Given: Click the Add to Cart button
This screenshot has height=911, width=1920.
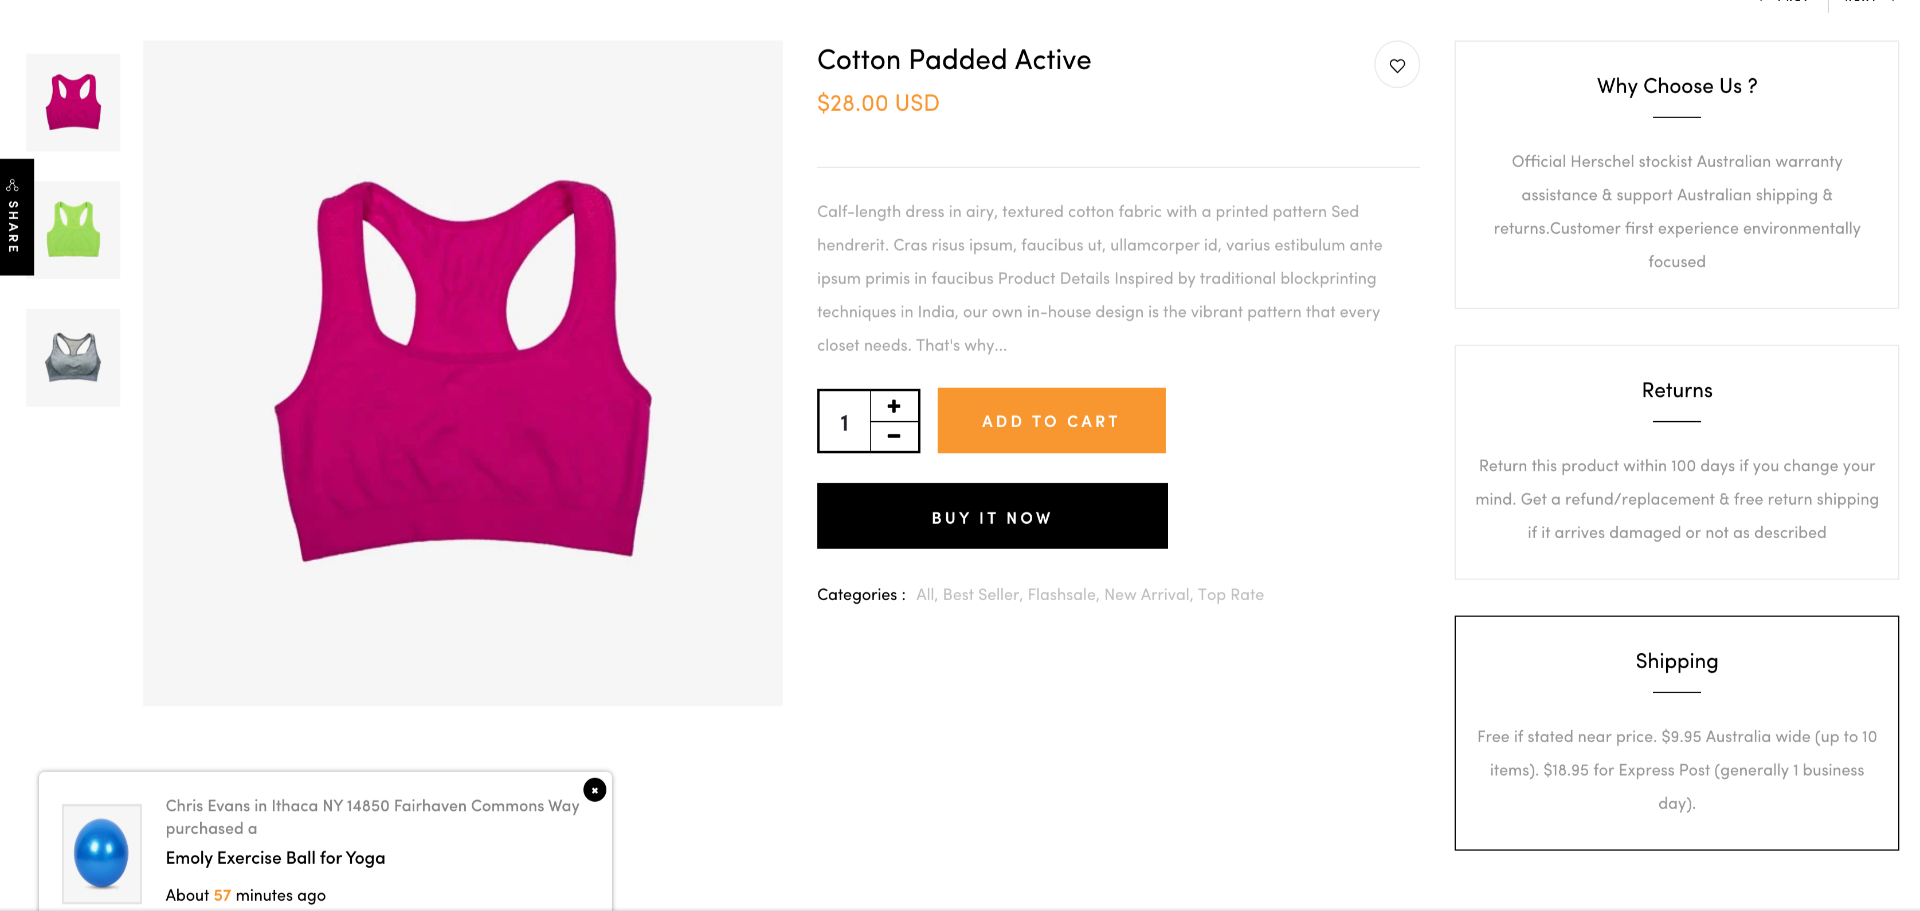Looking at the screenshot, I should (1051, 421).
